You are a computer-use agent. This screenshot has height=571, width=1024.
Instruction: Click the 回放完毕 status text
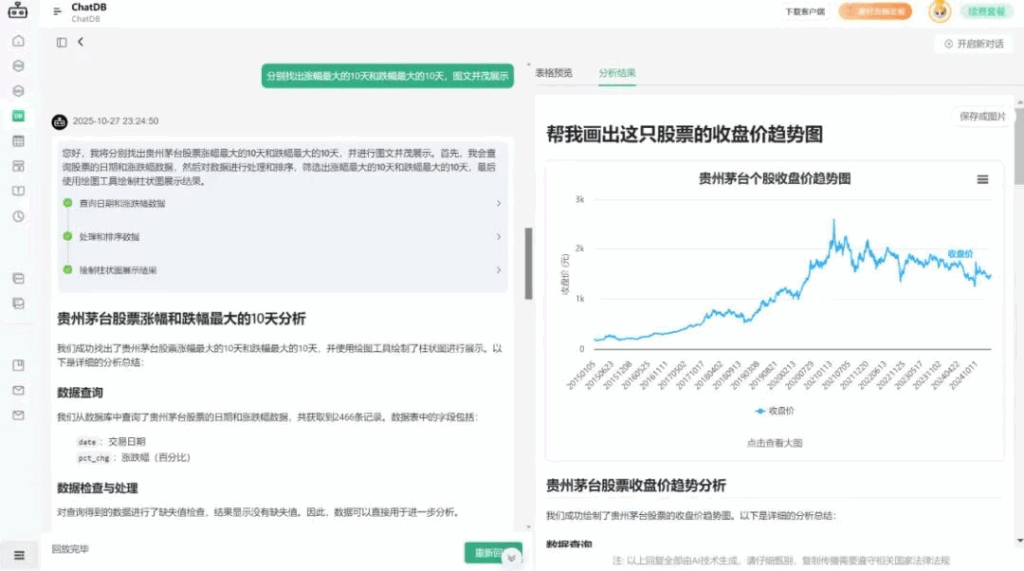70,549
